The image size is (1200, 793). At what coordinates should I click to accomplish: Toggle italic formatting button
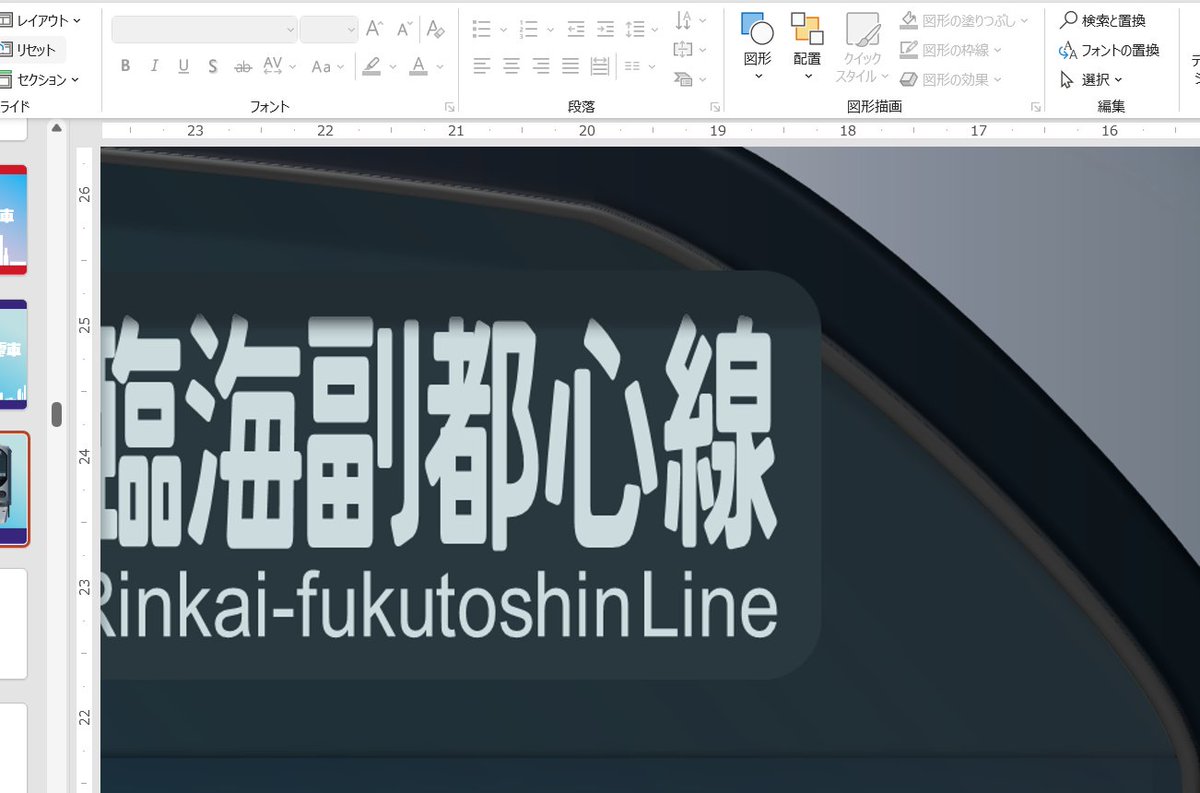(154, 67)
